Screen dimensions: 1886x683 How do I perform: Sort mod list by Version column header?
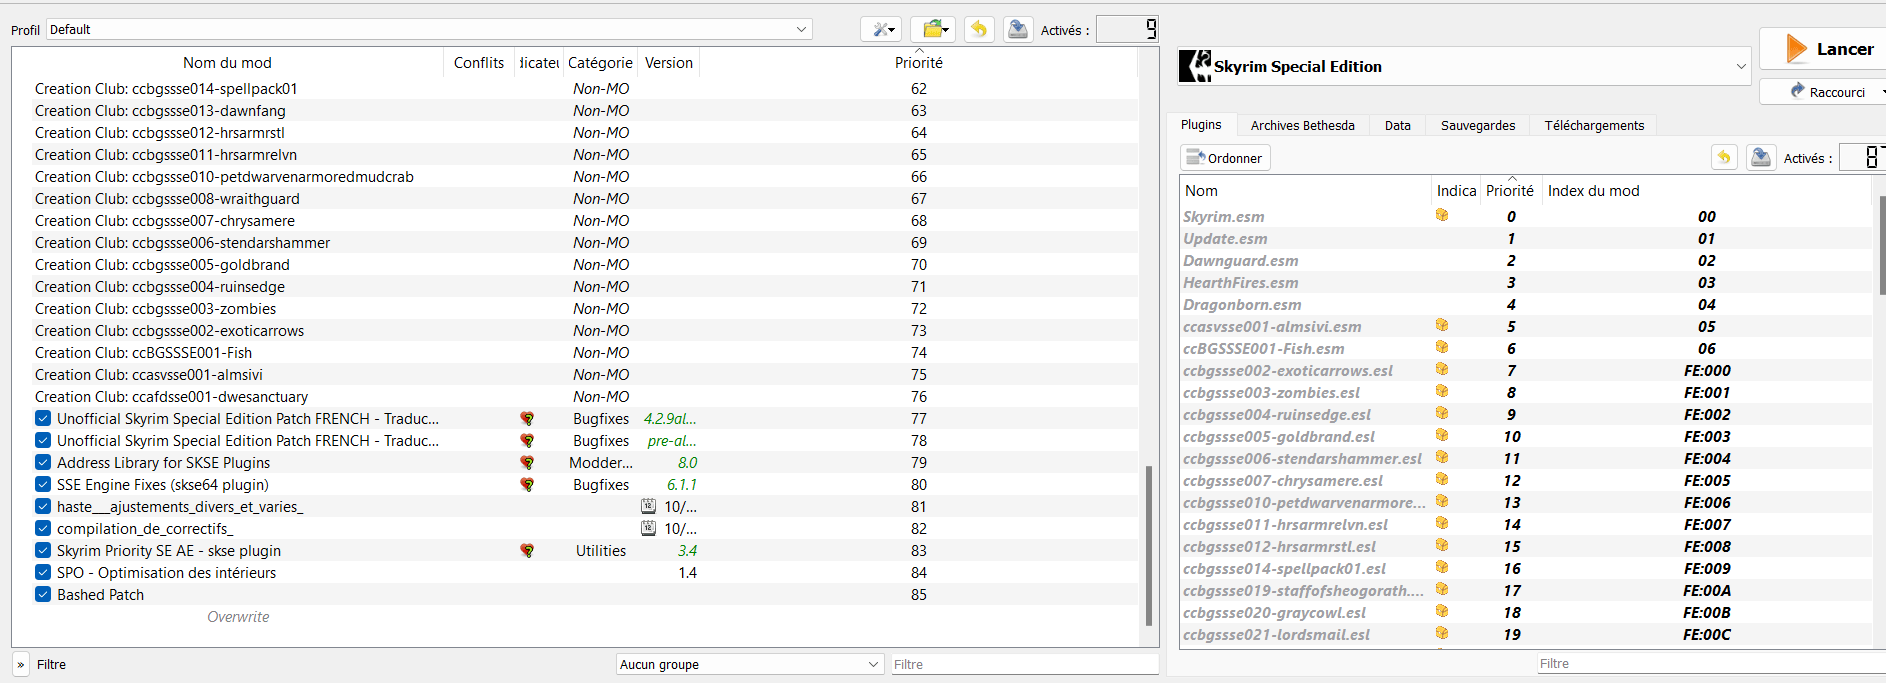click(x=669, y=63)
